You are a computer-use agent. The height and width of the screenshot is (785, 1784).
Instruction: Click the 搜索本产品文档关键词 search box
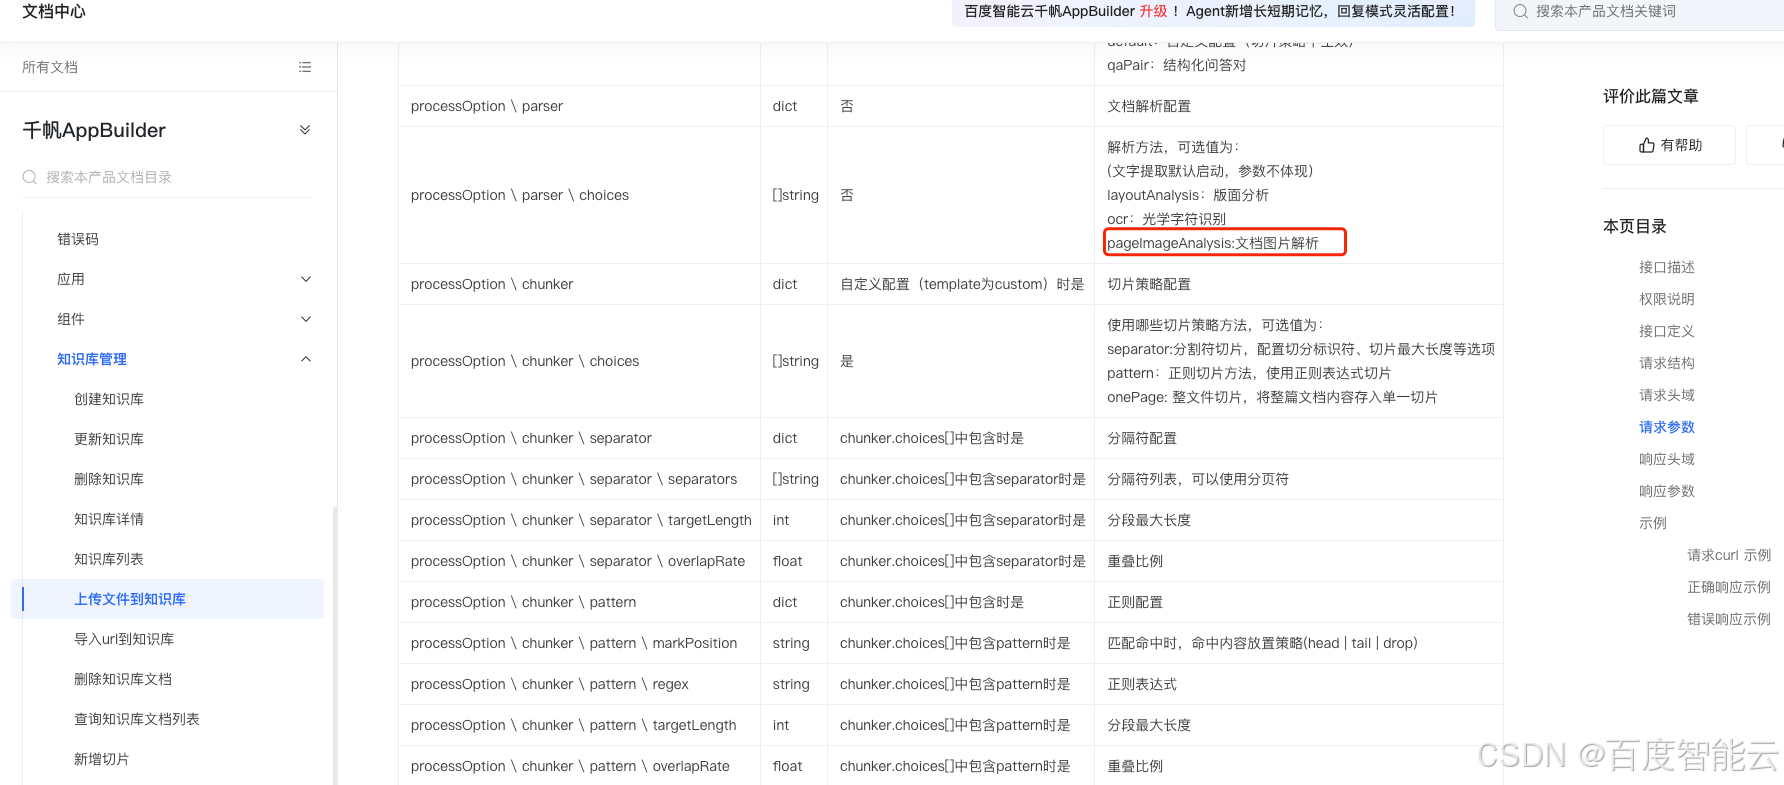point(1640,12)
